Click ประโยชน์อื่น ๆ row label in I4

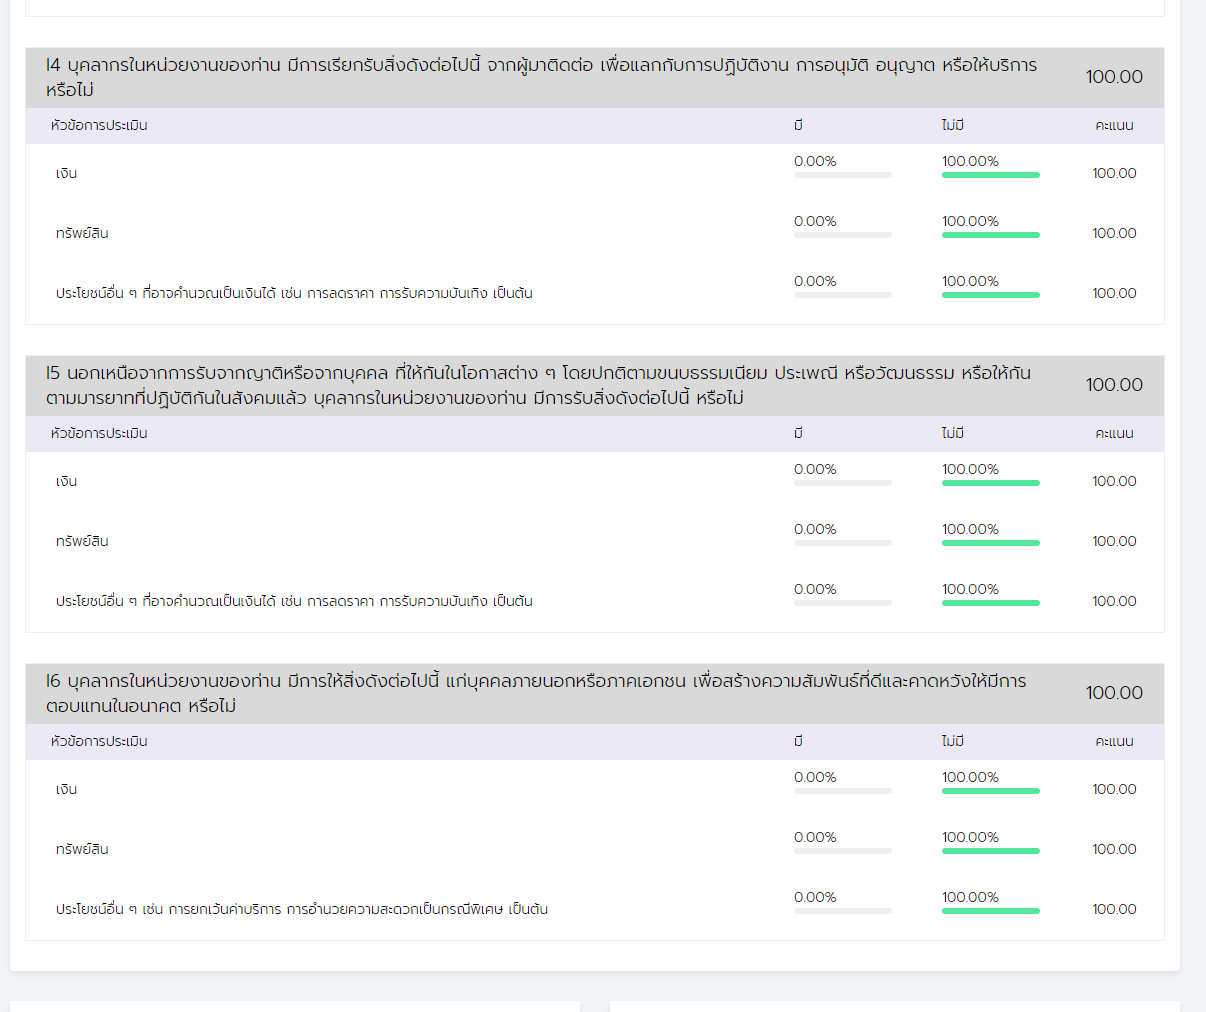(x=294, y=294)
